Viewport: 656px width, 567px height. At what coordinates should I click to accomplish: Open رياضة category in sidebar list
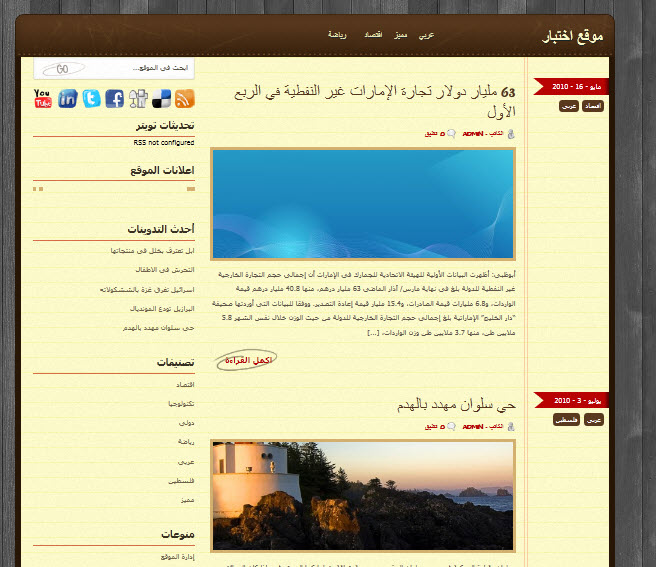click(x=186, y=441)
